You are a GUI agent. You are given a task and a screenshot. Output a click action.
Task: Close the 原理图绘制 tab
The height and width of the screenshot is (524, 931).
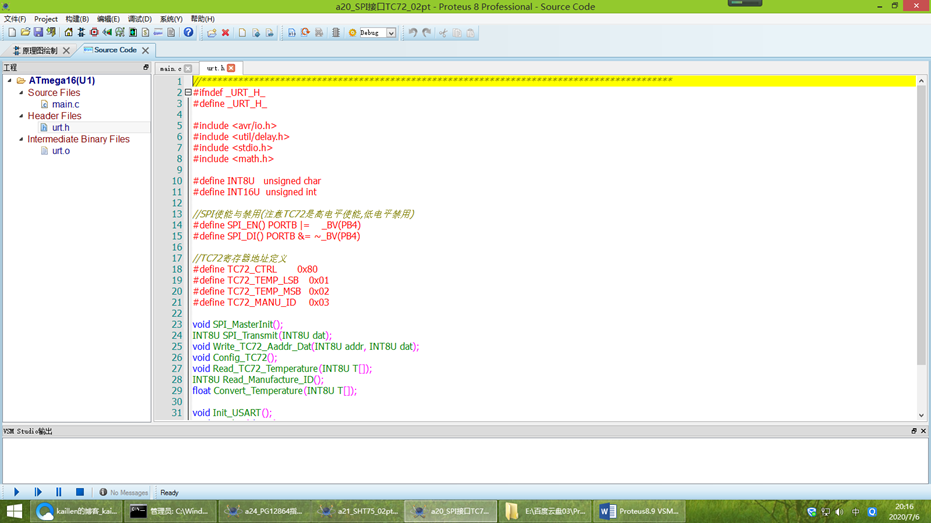tap(66, 50)
